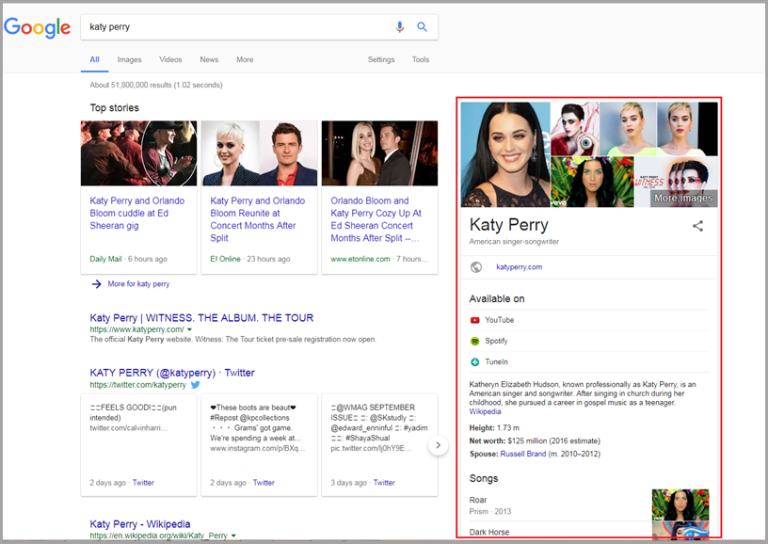Image resolution: width=768 pixels, height=544 pixels.
Task: Share the Katy Perry knowledge panel
Action: 697,226
